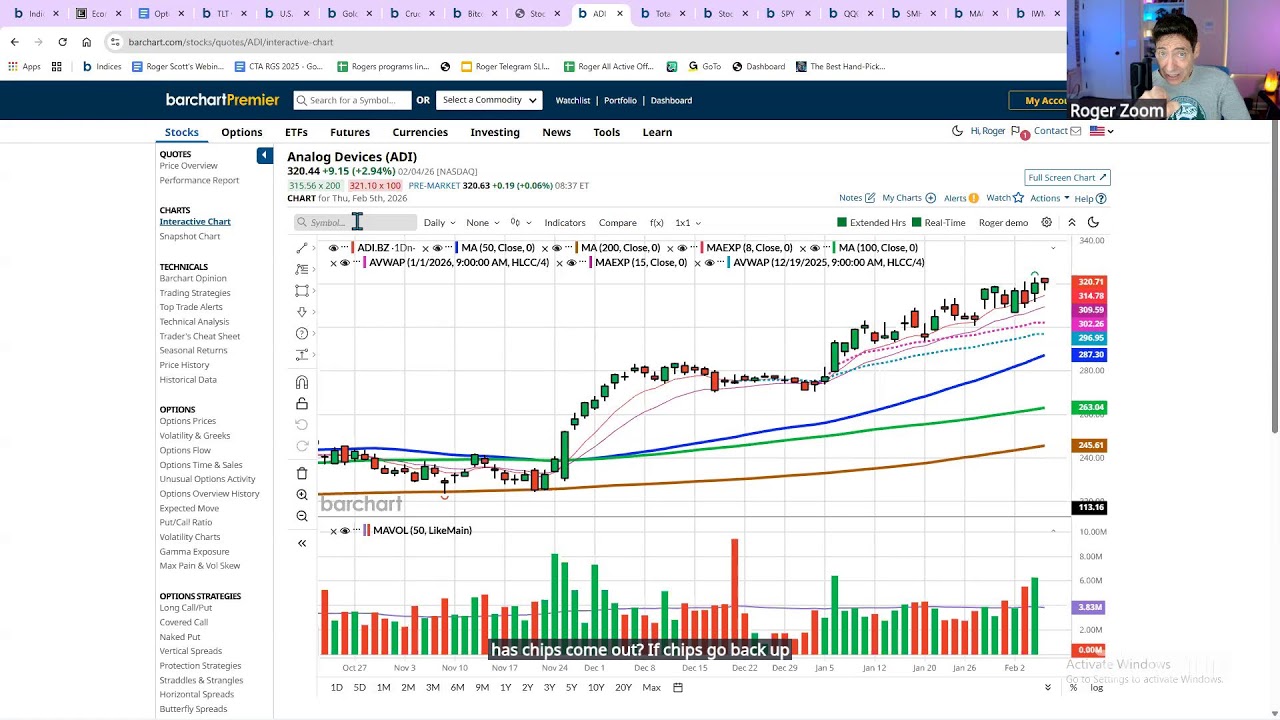Open the Investing nav tab

tap(495, 132)
